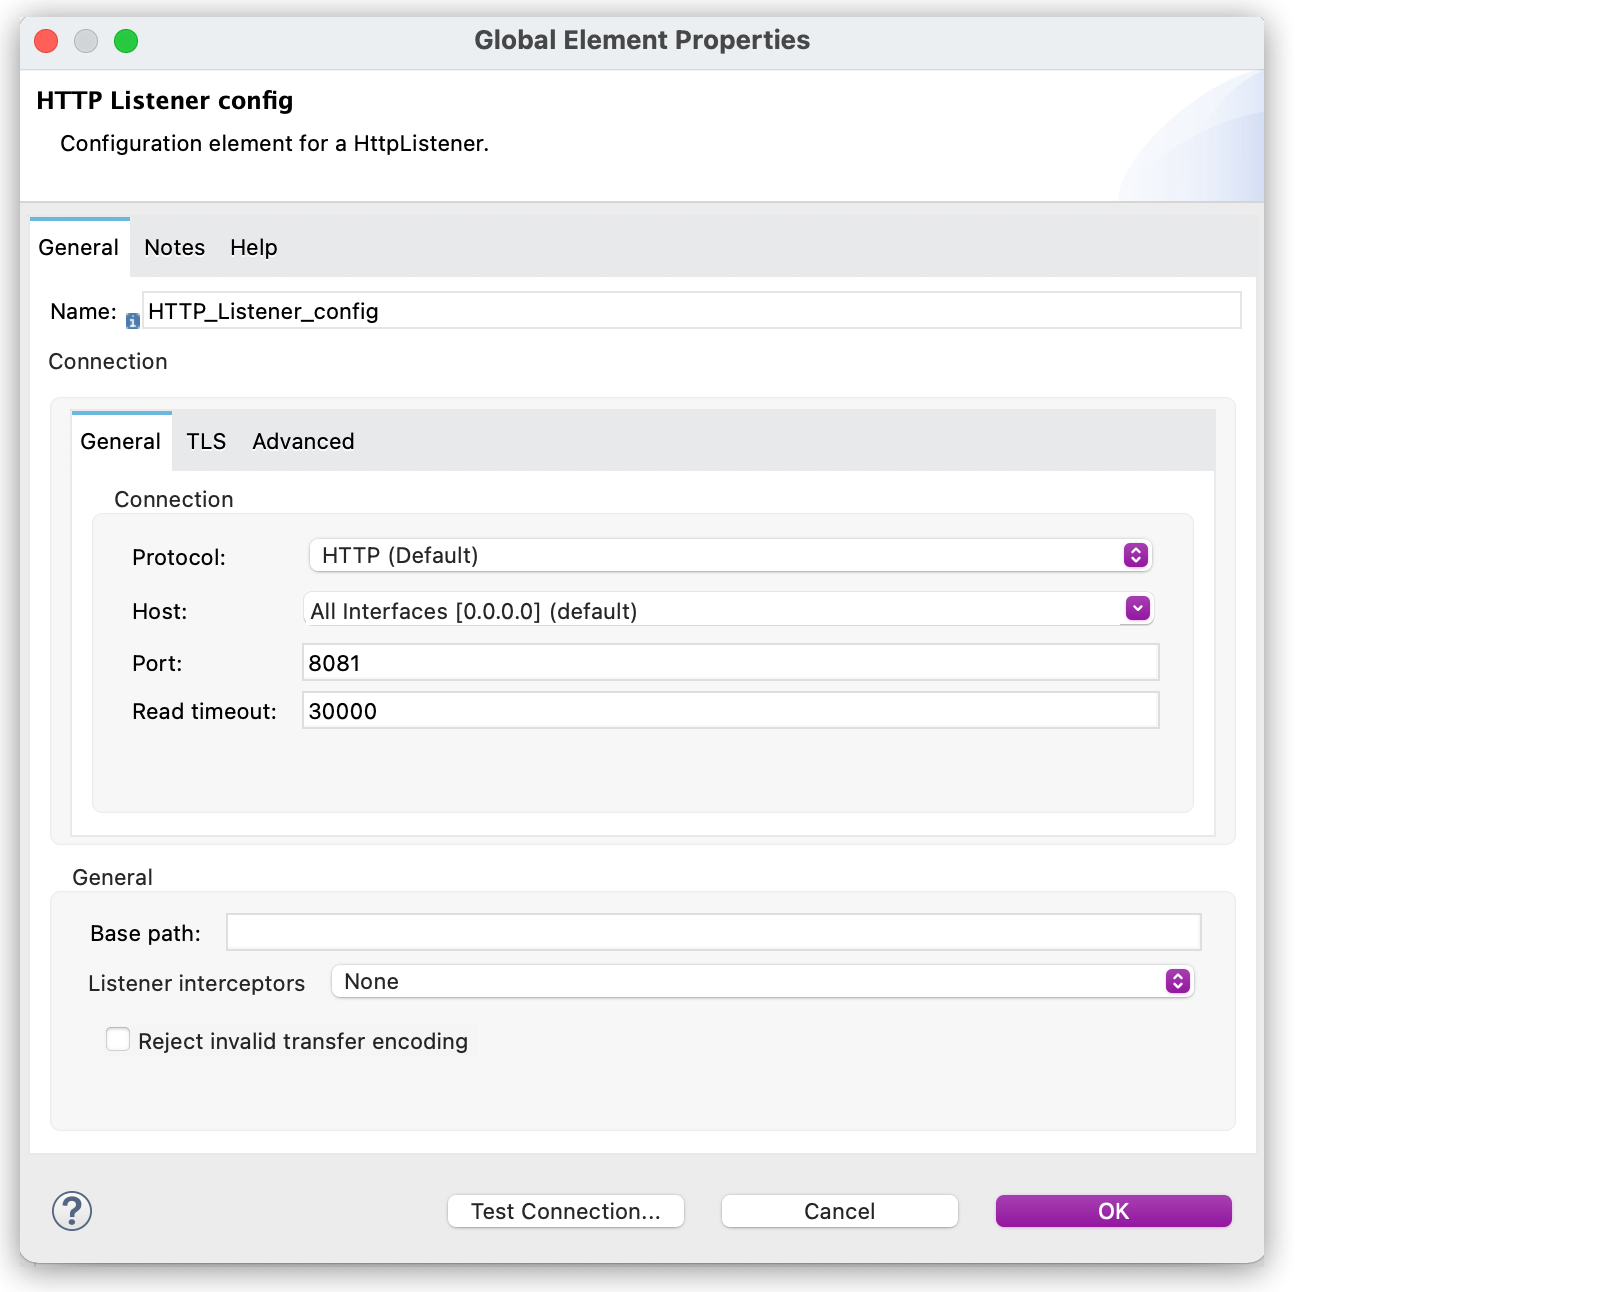The image size is (1618, 1292).
Task: Click inside the empty Base path field
Action: pos(712,931)
